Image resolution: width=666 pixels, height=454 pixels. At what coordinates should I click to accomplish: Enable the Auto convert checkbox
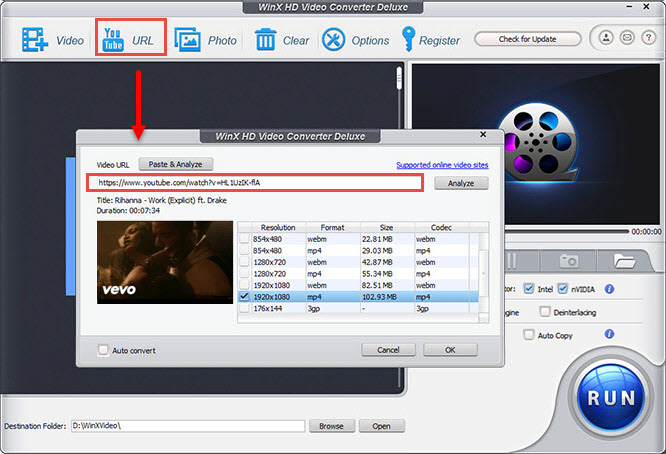103,350
